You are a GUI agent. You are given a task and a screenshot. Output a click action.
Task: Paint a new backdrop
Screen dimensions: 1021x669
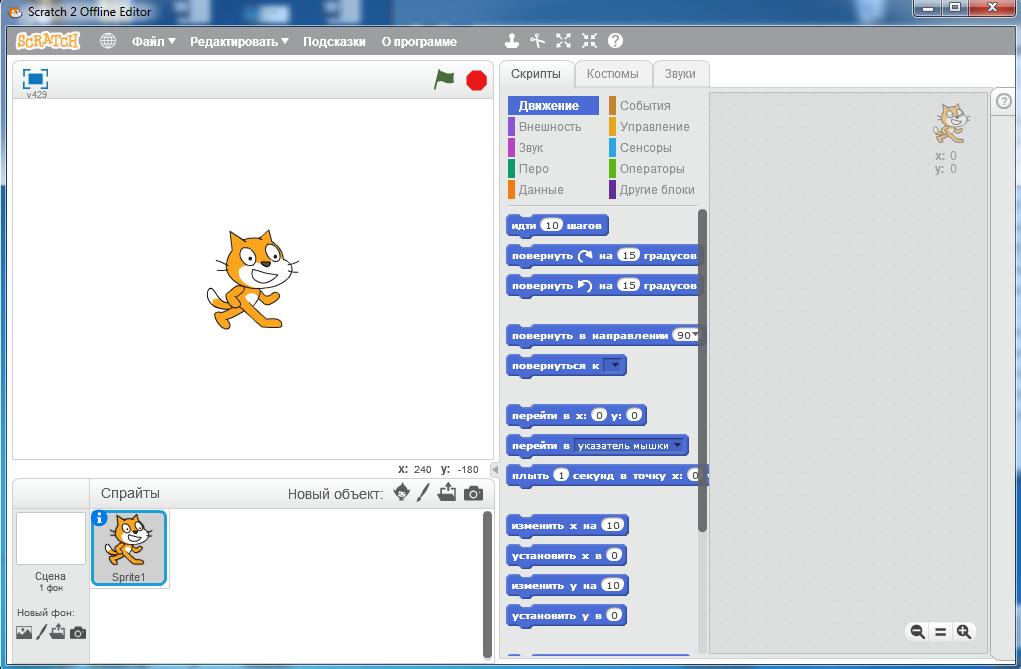pos(41,632)
